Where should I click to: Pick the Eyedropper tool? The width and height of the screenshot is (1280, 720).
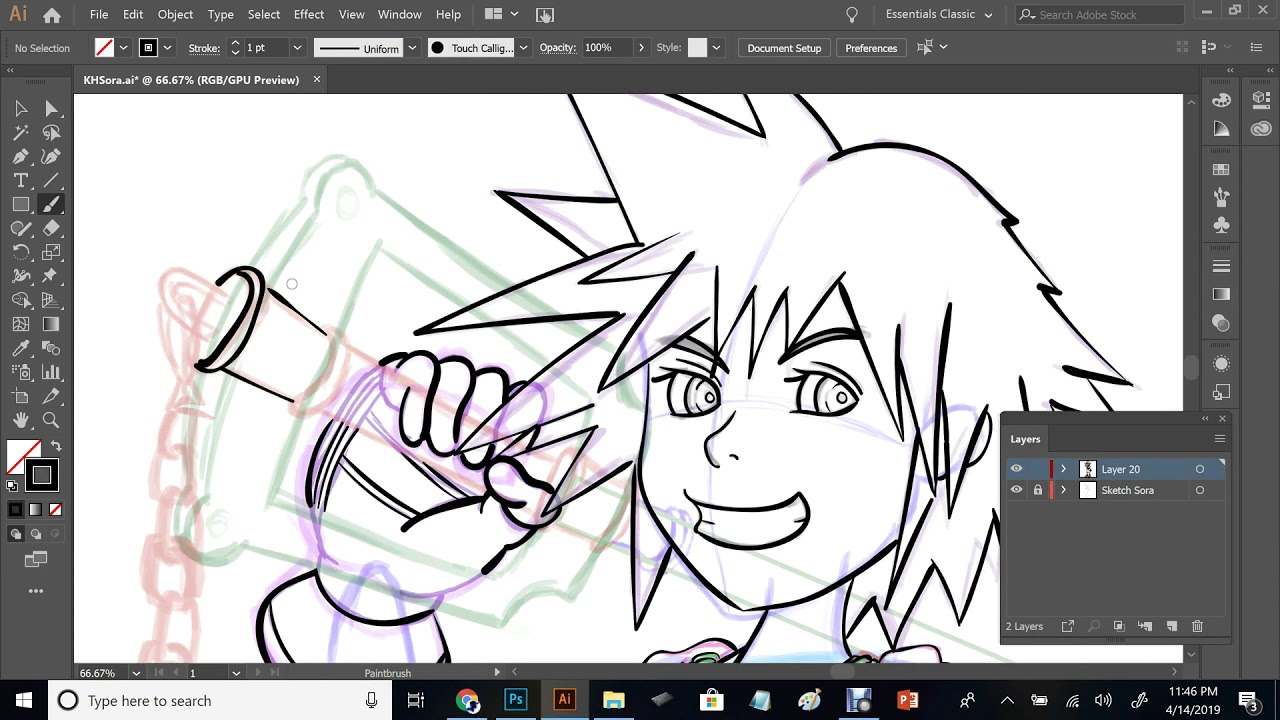21,348
